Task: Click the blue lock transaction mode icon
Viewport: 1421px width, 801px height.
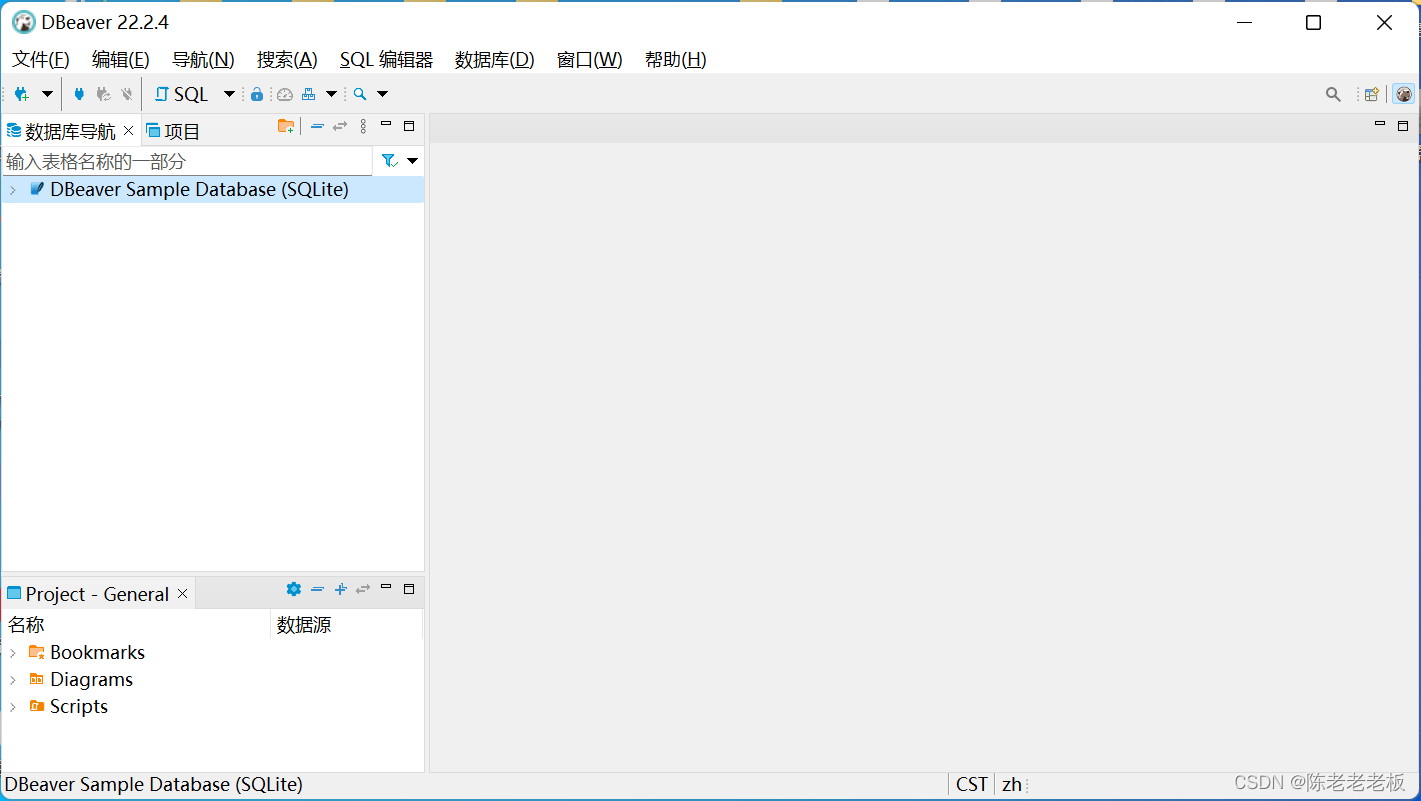Action: (x=257, y=94)
